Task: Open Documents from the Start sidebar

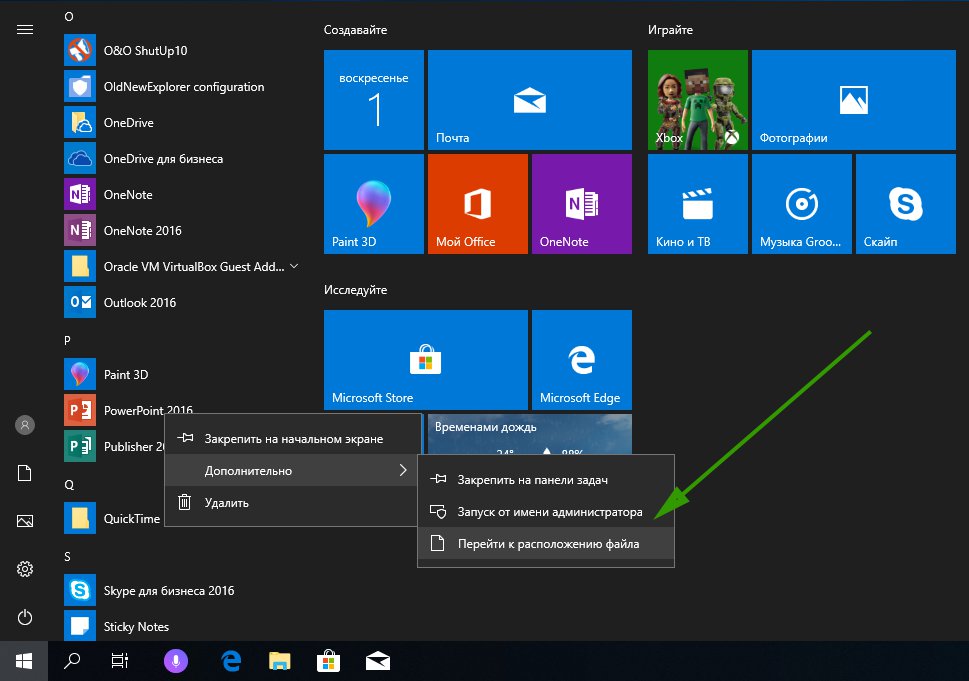Action: point(25,473)
